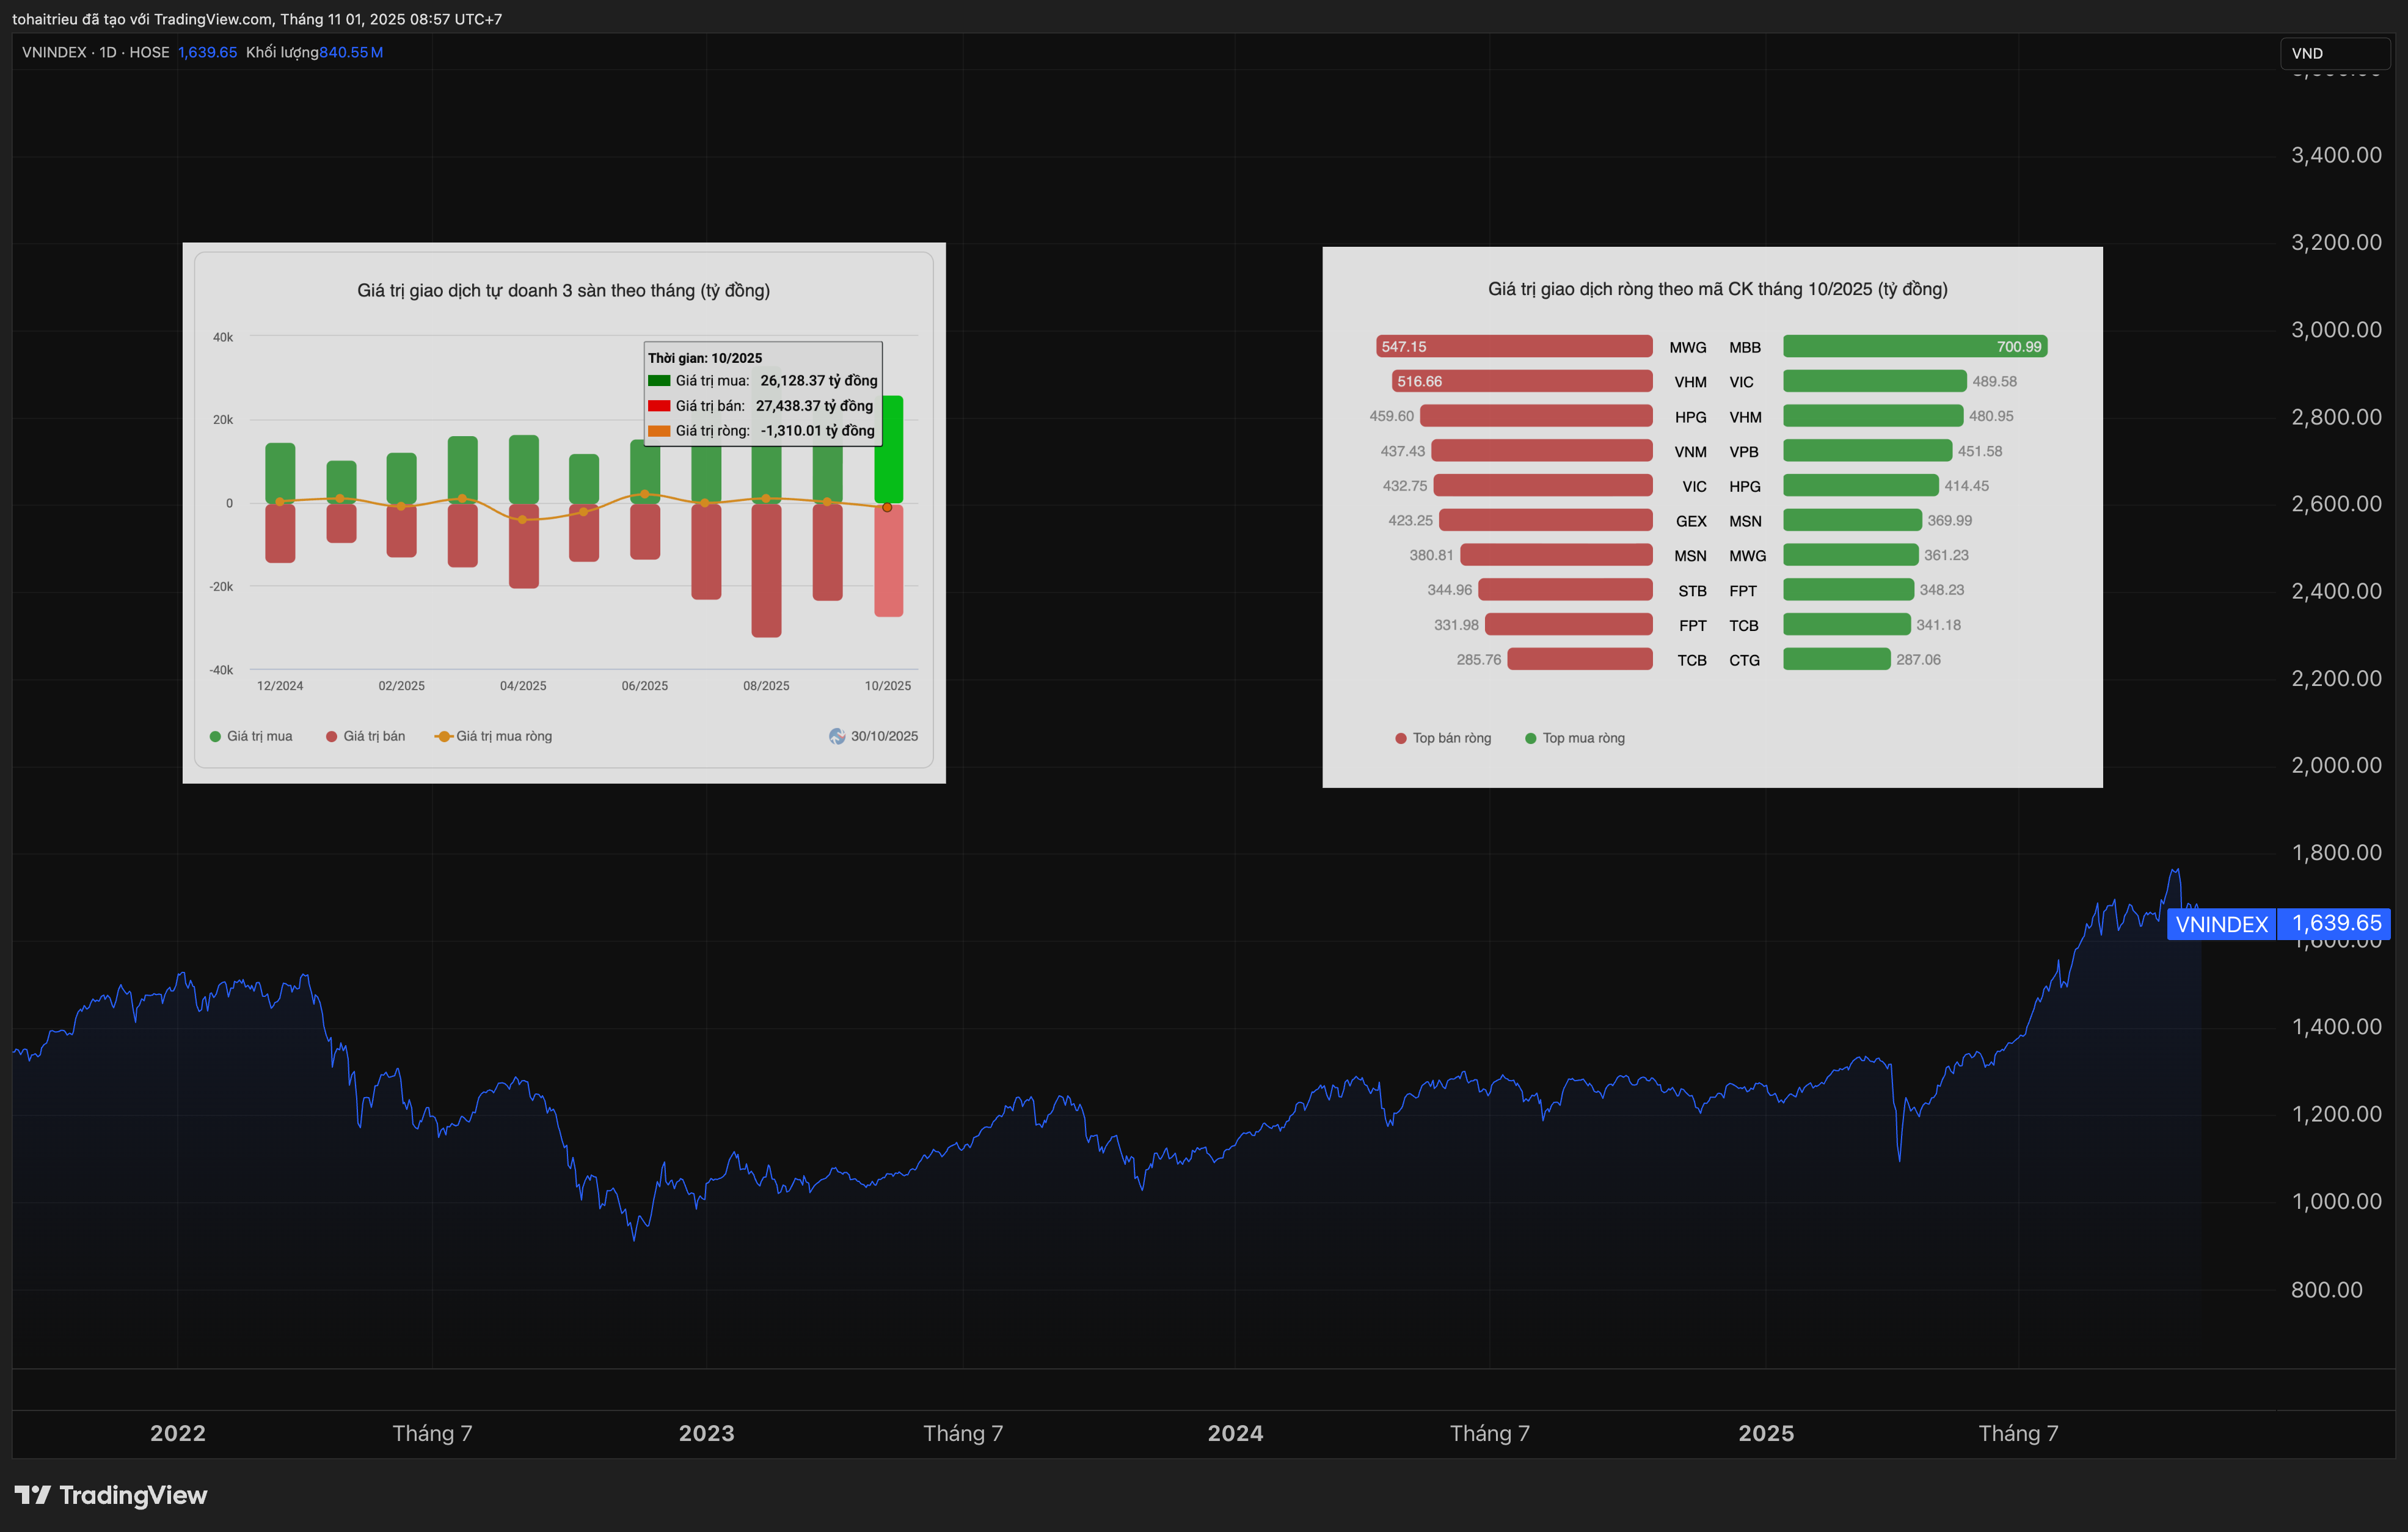
Task: Click the '-1,310.01 tỷ đồng' net value in tooltip
Action: (x=818, y=431)
